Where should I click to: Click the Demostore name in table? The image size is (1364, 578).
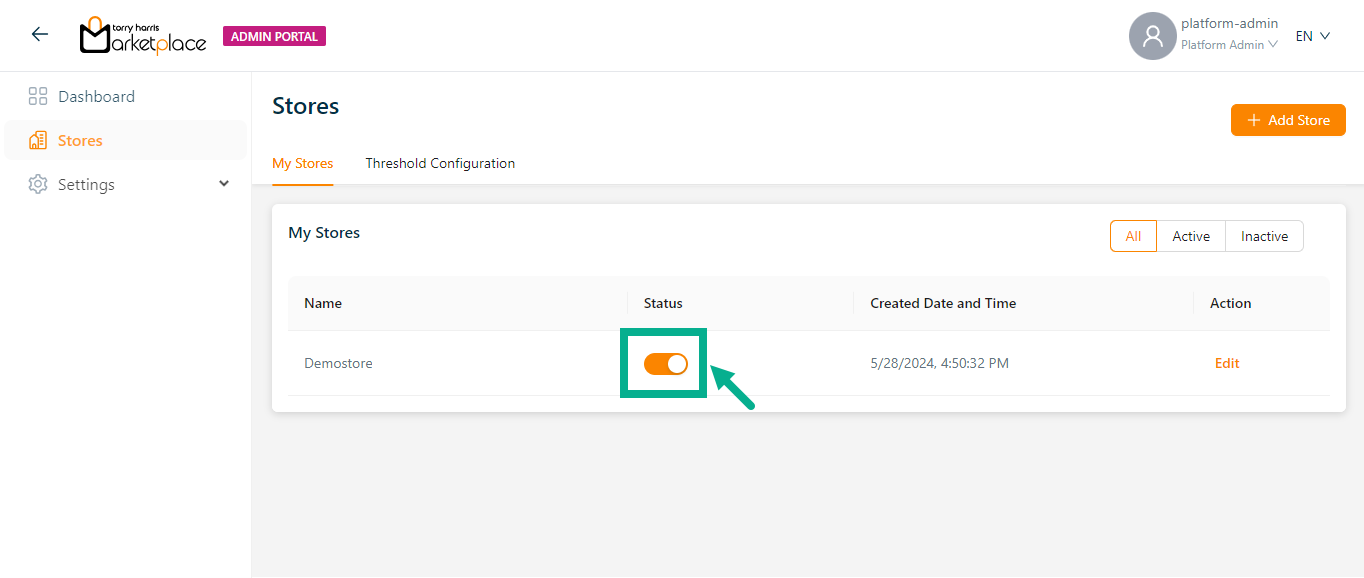[338, 363]
